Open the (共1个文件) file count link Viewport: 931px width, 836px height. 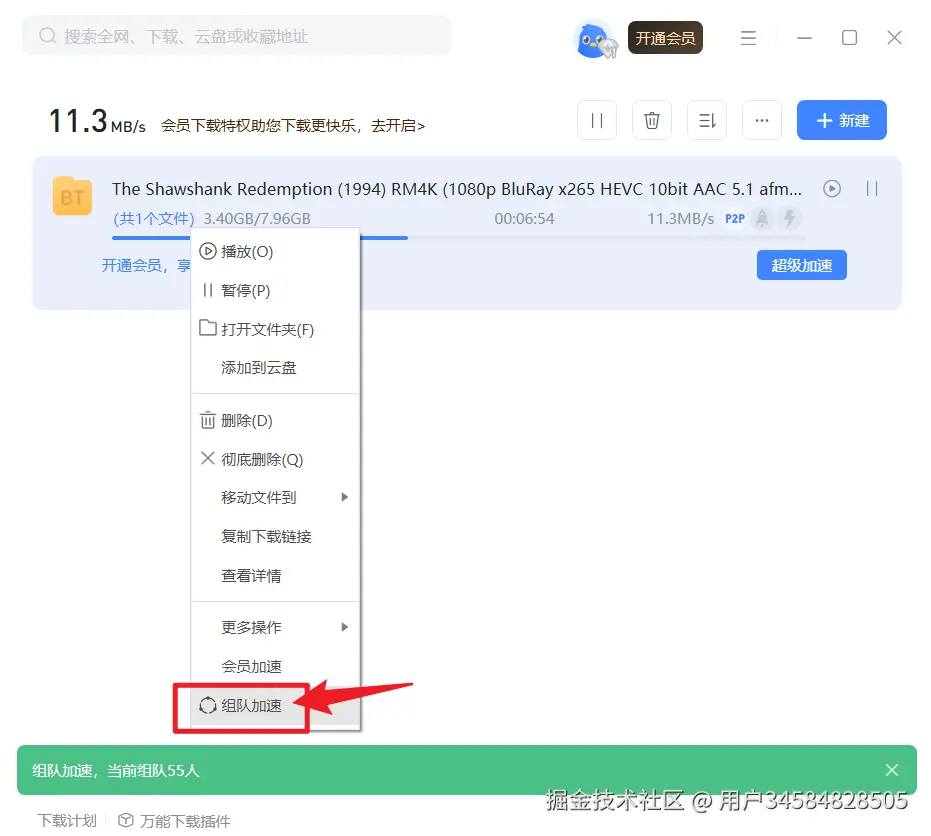point(154,218)
